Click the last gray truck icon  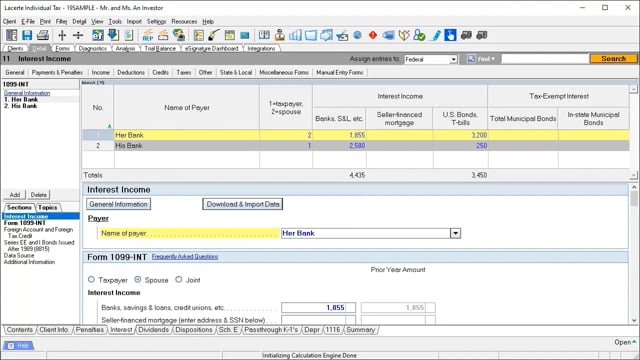(x=482, y=36)
